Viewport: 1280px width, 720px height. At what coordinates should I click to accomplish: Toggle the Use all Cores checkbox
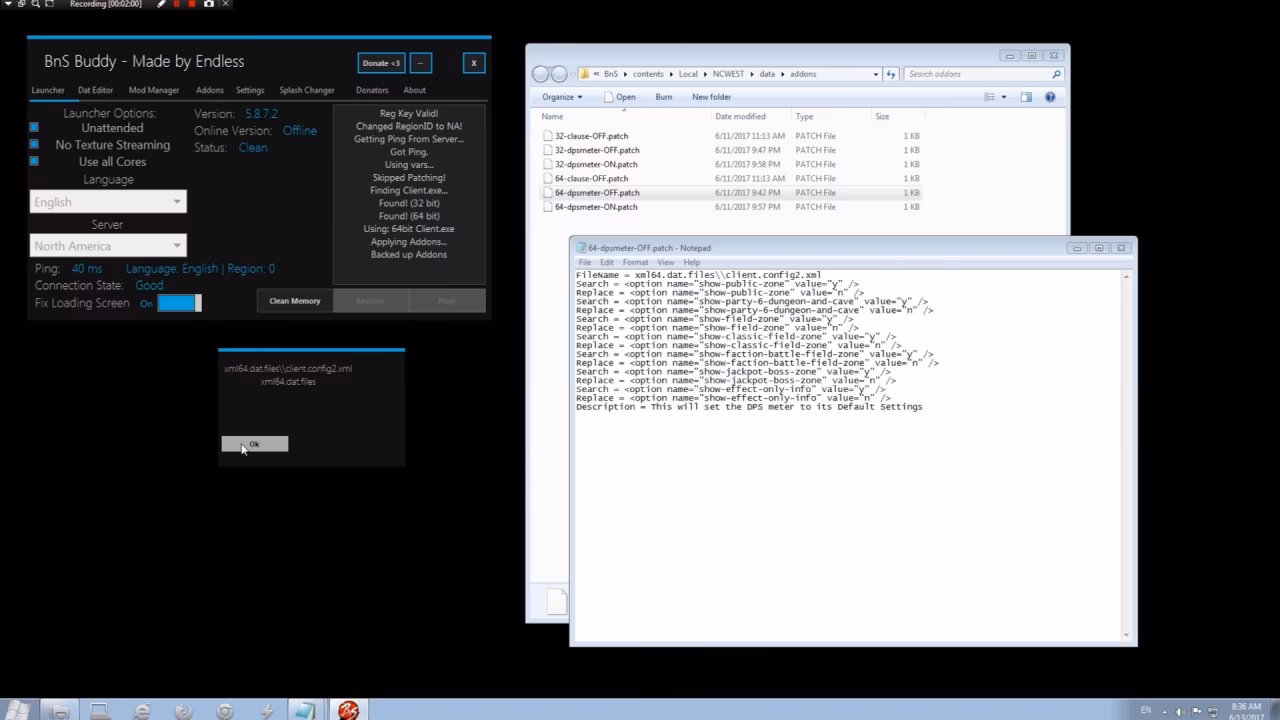(x=34, y=161)
